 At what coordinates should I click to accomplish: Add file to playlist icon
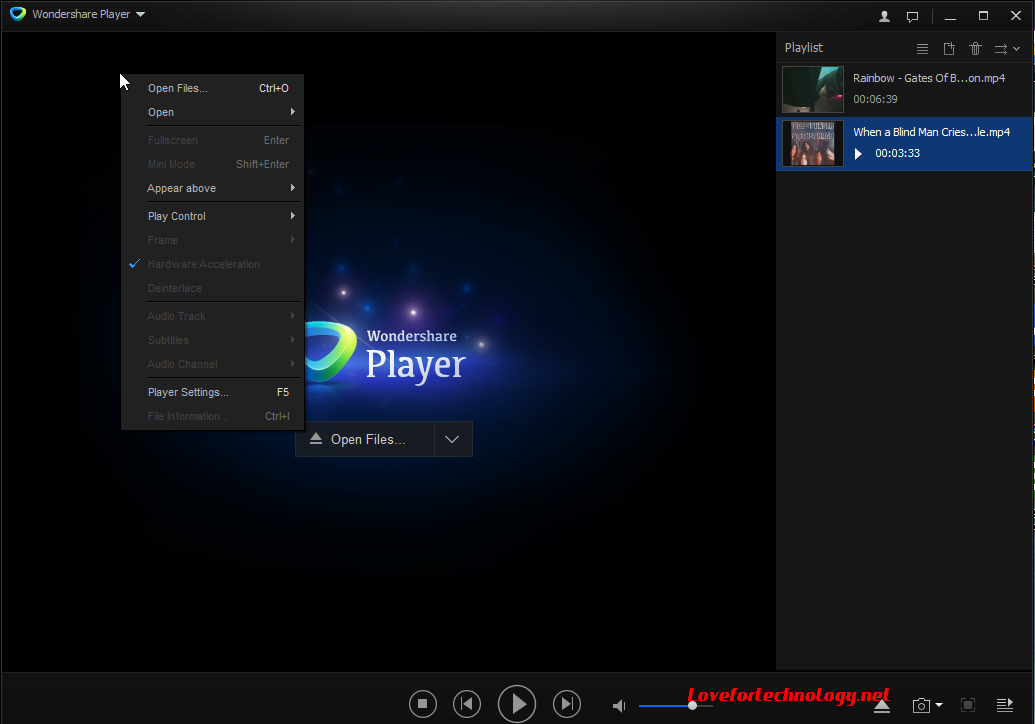(x=949, y=49)
